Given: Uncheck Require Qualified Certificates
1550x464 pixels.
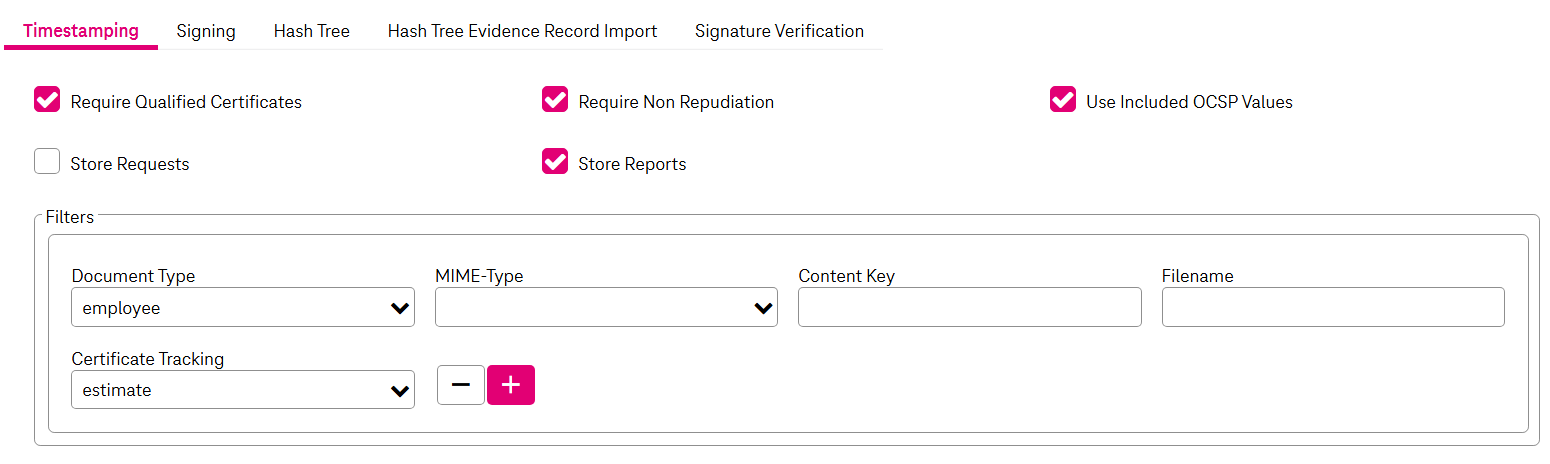Looking at the screenshot, I should coord(47,100).
